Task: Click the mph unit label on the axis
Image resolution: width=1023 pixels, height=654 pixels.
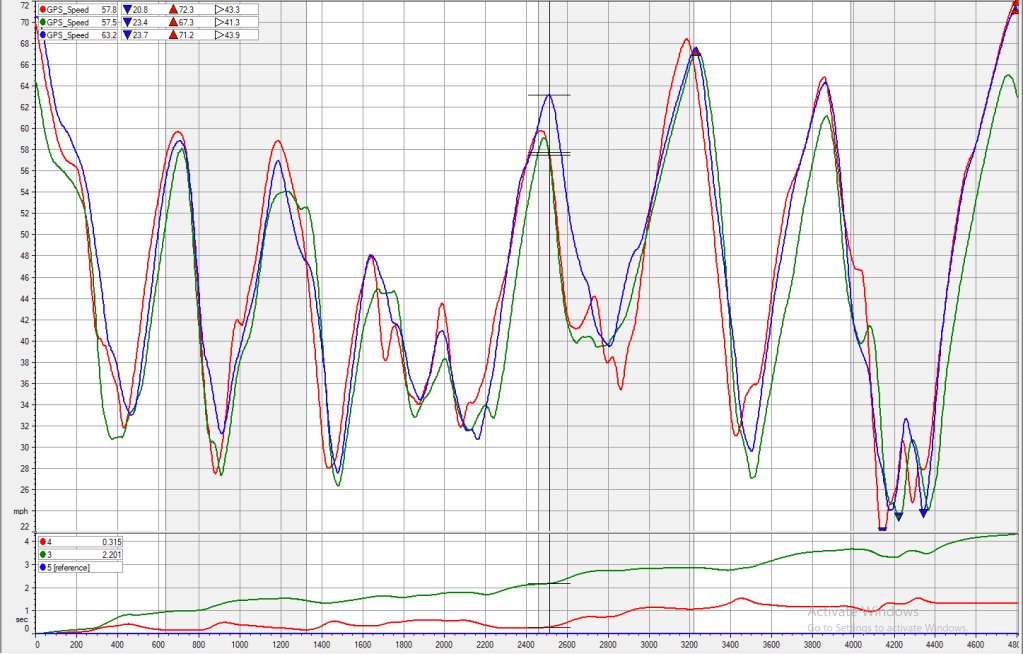Action: pos(19,511)
